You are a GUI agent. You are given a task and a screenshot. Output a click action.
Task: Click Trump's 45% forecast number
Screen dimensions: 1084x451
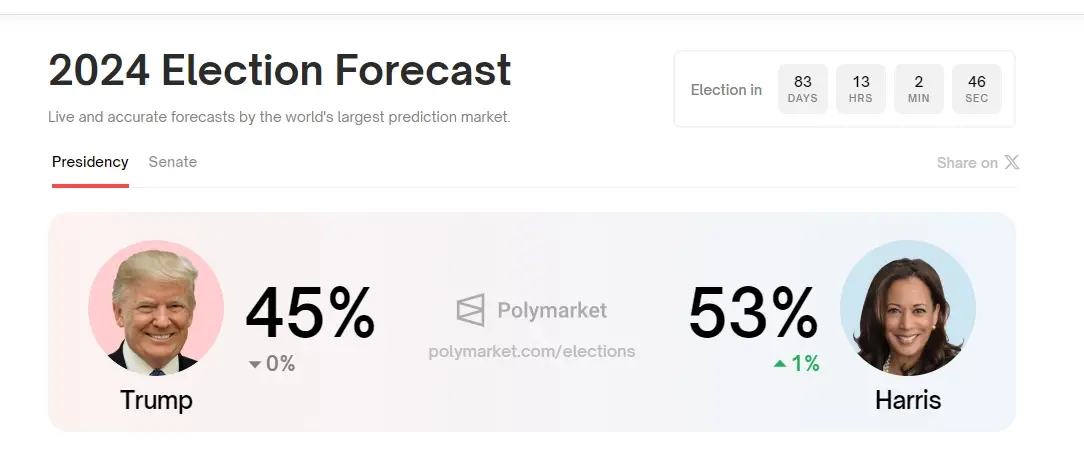coord(310,314)
